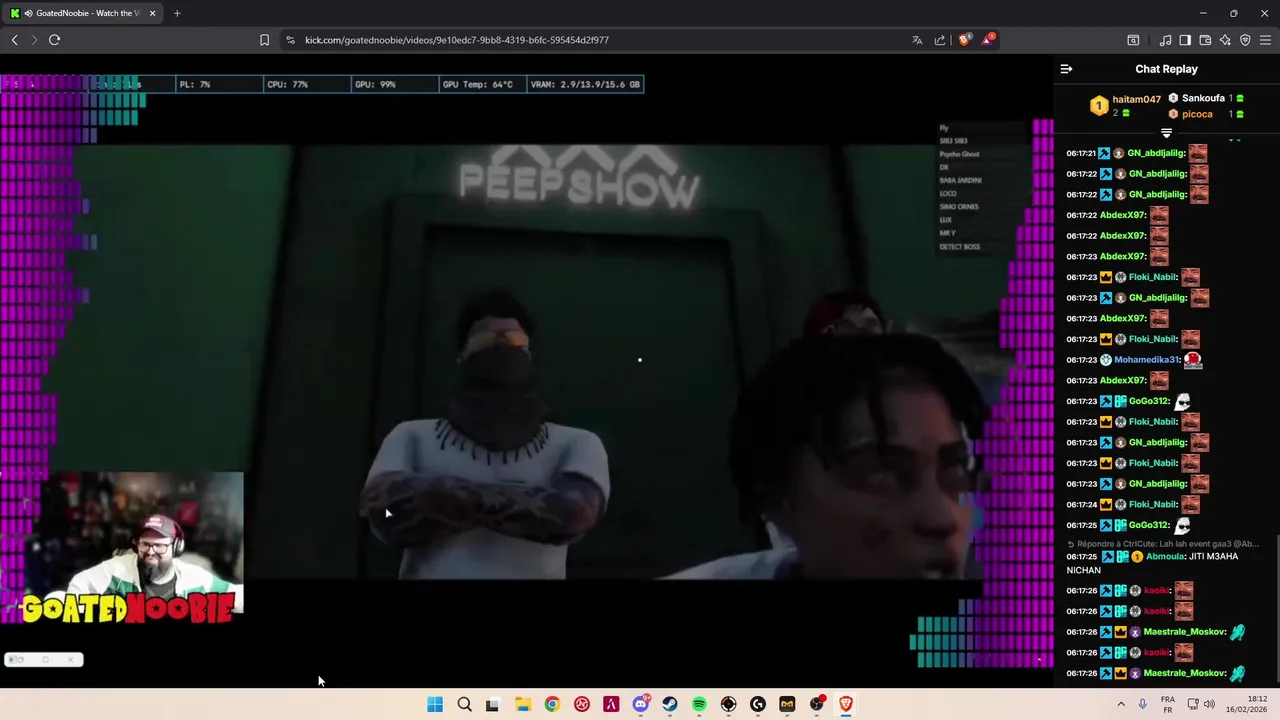Screen dimensions: 1280x720
Task: Show hidden system tray icons
Action: tap(1121, 704)
